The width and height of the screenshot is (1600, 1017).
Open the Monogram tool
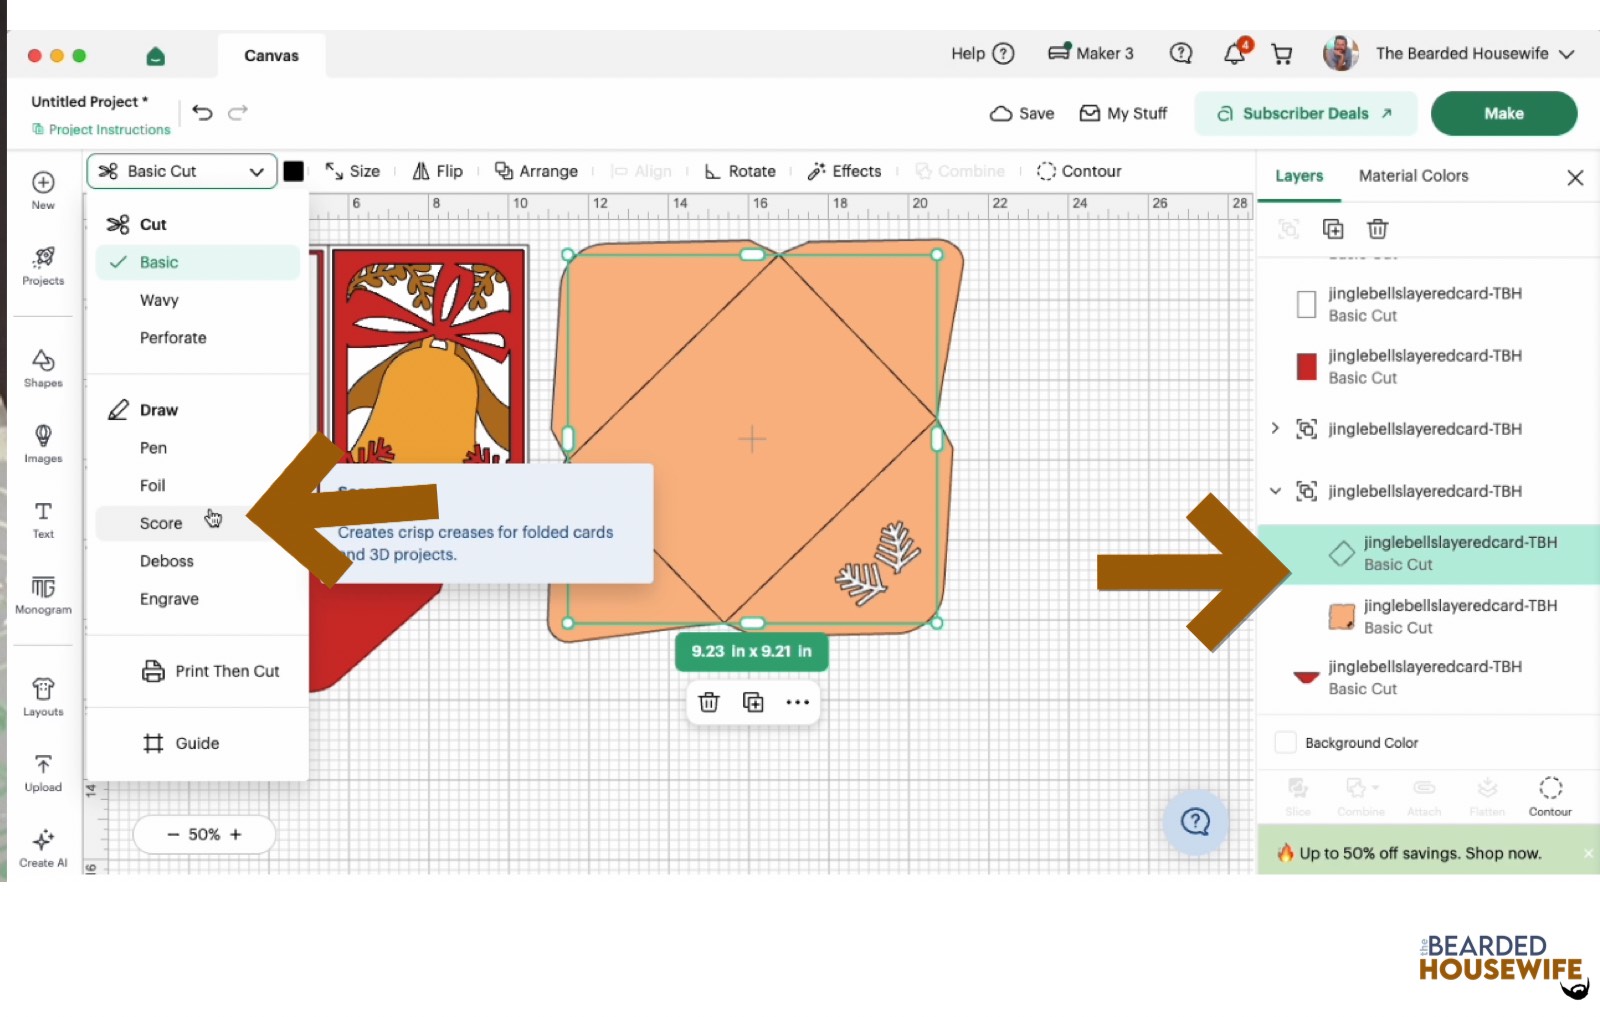point(43,595)
